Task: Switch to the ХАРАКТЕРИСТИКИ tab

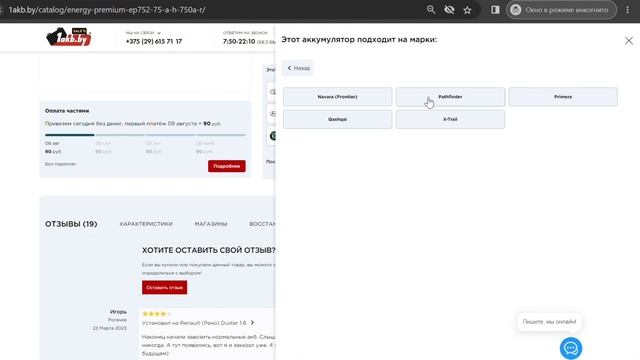Action: pyautogui.click(x=146, y=224)
